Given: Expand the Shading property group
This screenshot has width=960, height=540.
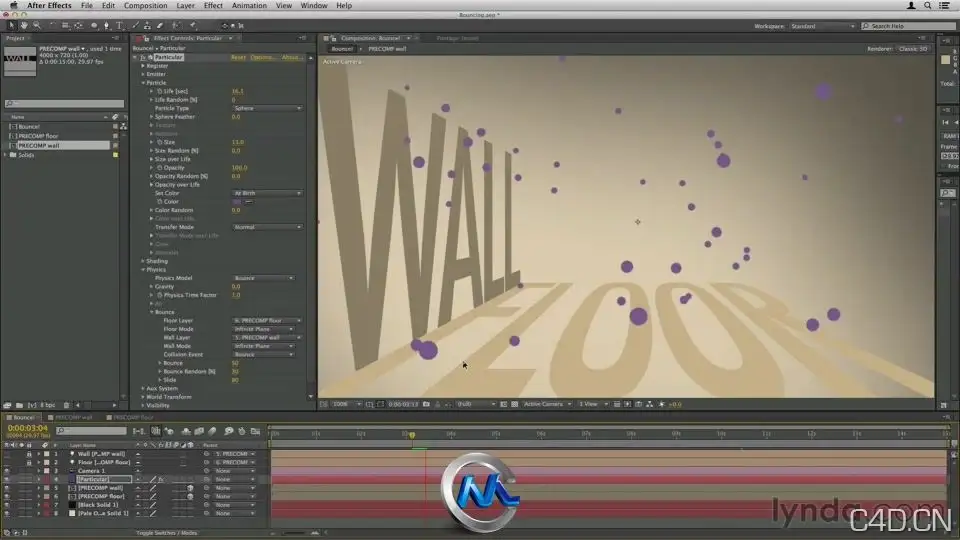Looking at the screenshot, I should click(143, 261).
